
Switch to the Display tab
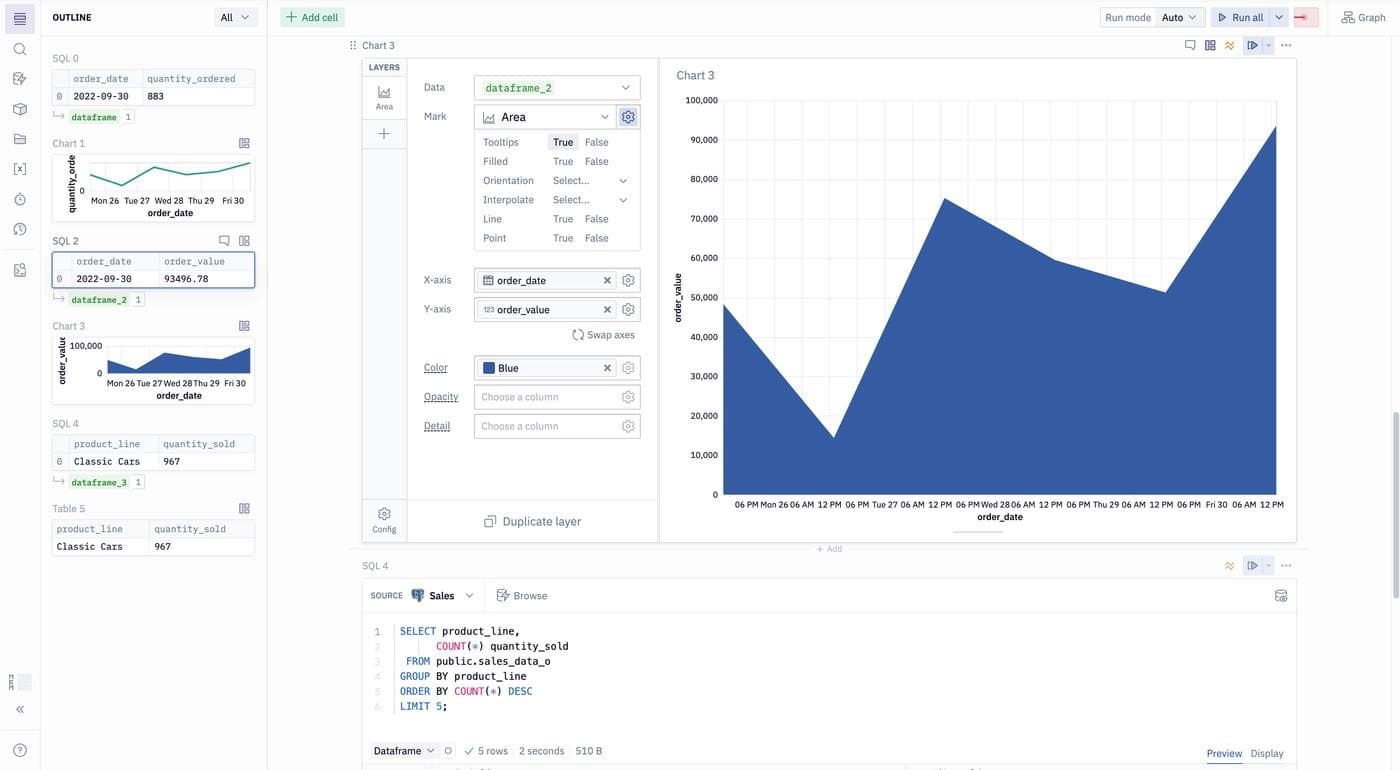(1266, 753)
